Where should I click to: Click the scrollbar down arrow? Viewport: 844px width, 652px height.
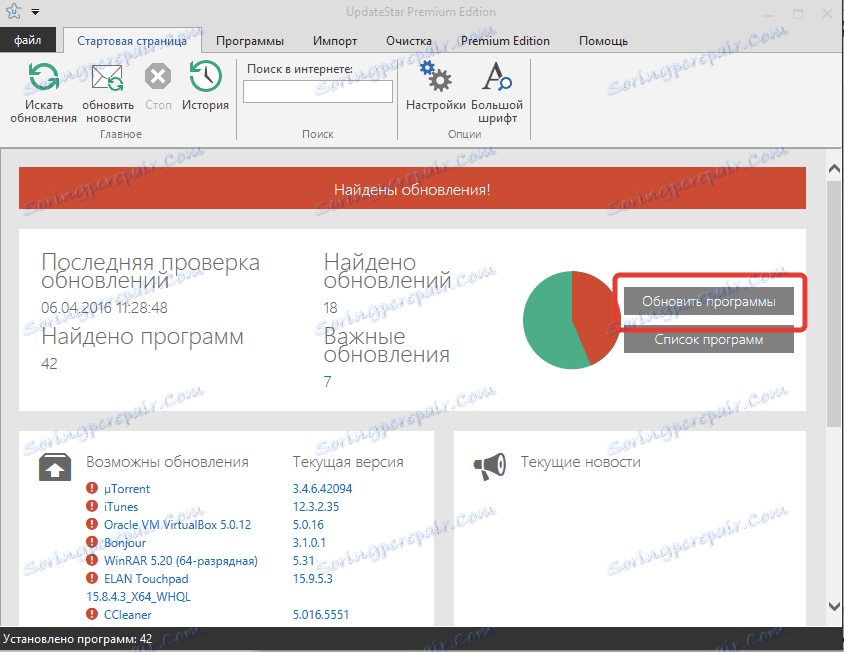[834, 606]
